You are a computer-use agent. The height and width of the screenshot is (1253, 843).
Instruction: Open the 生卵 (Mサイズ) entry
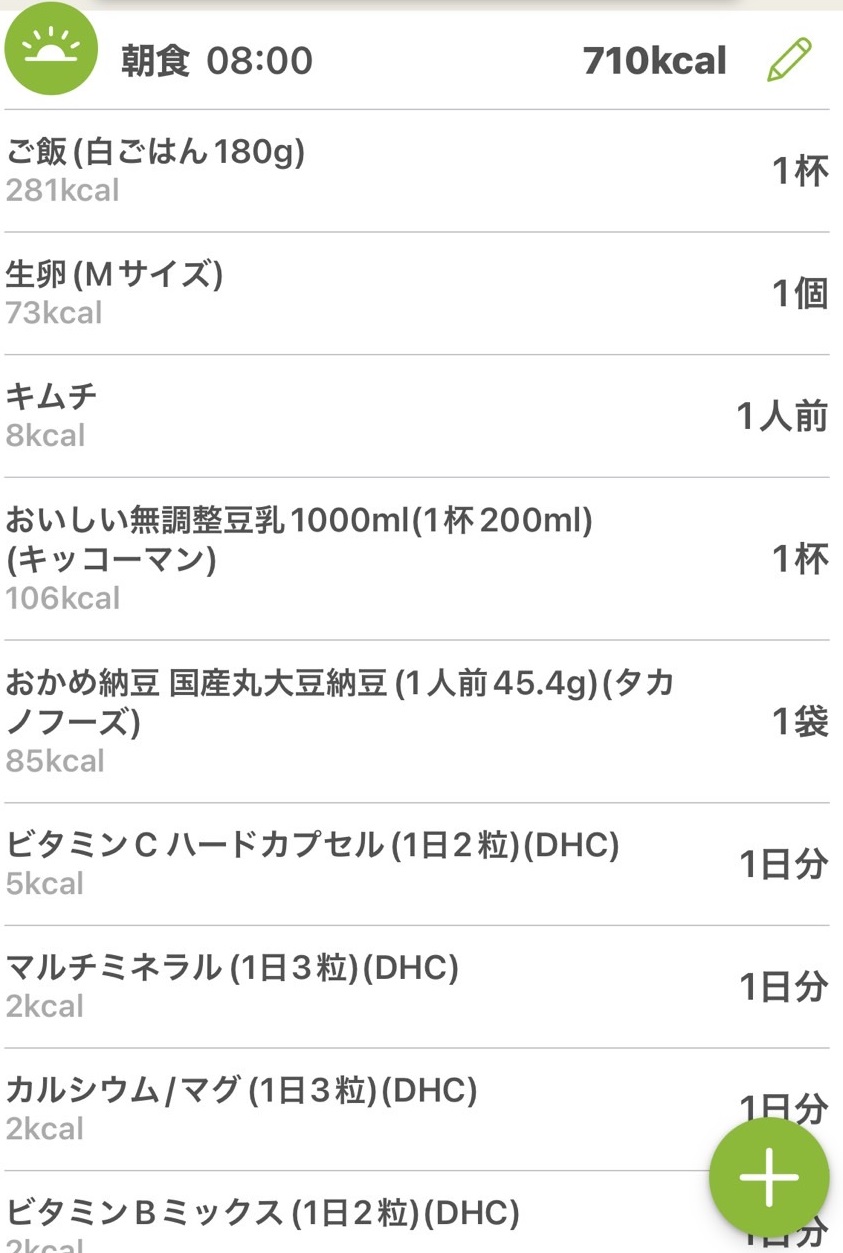click(x=416, y=294)
